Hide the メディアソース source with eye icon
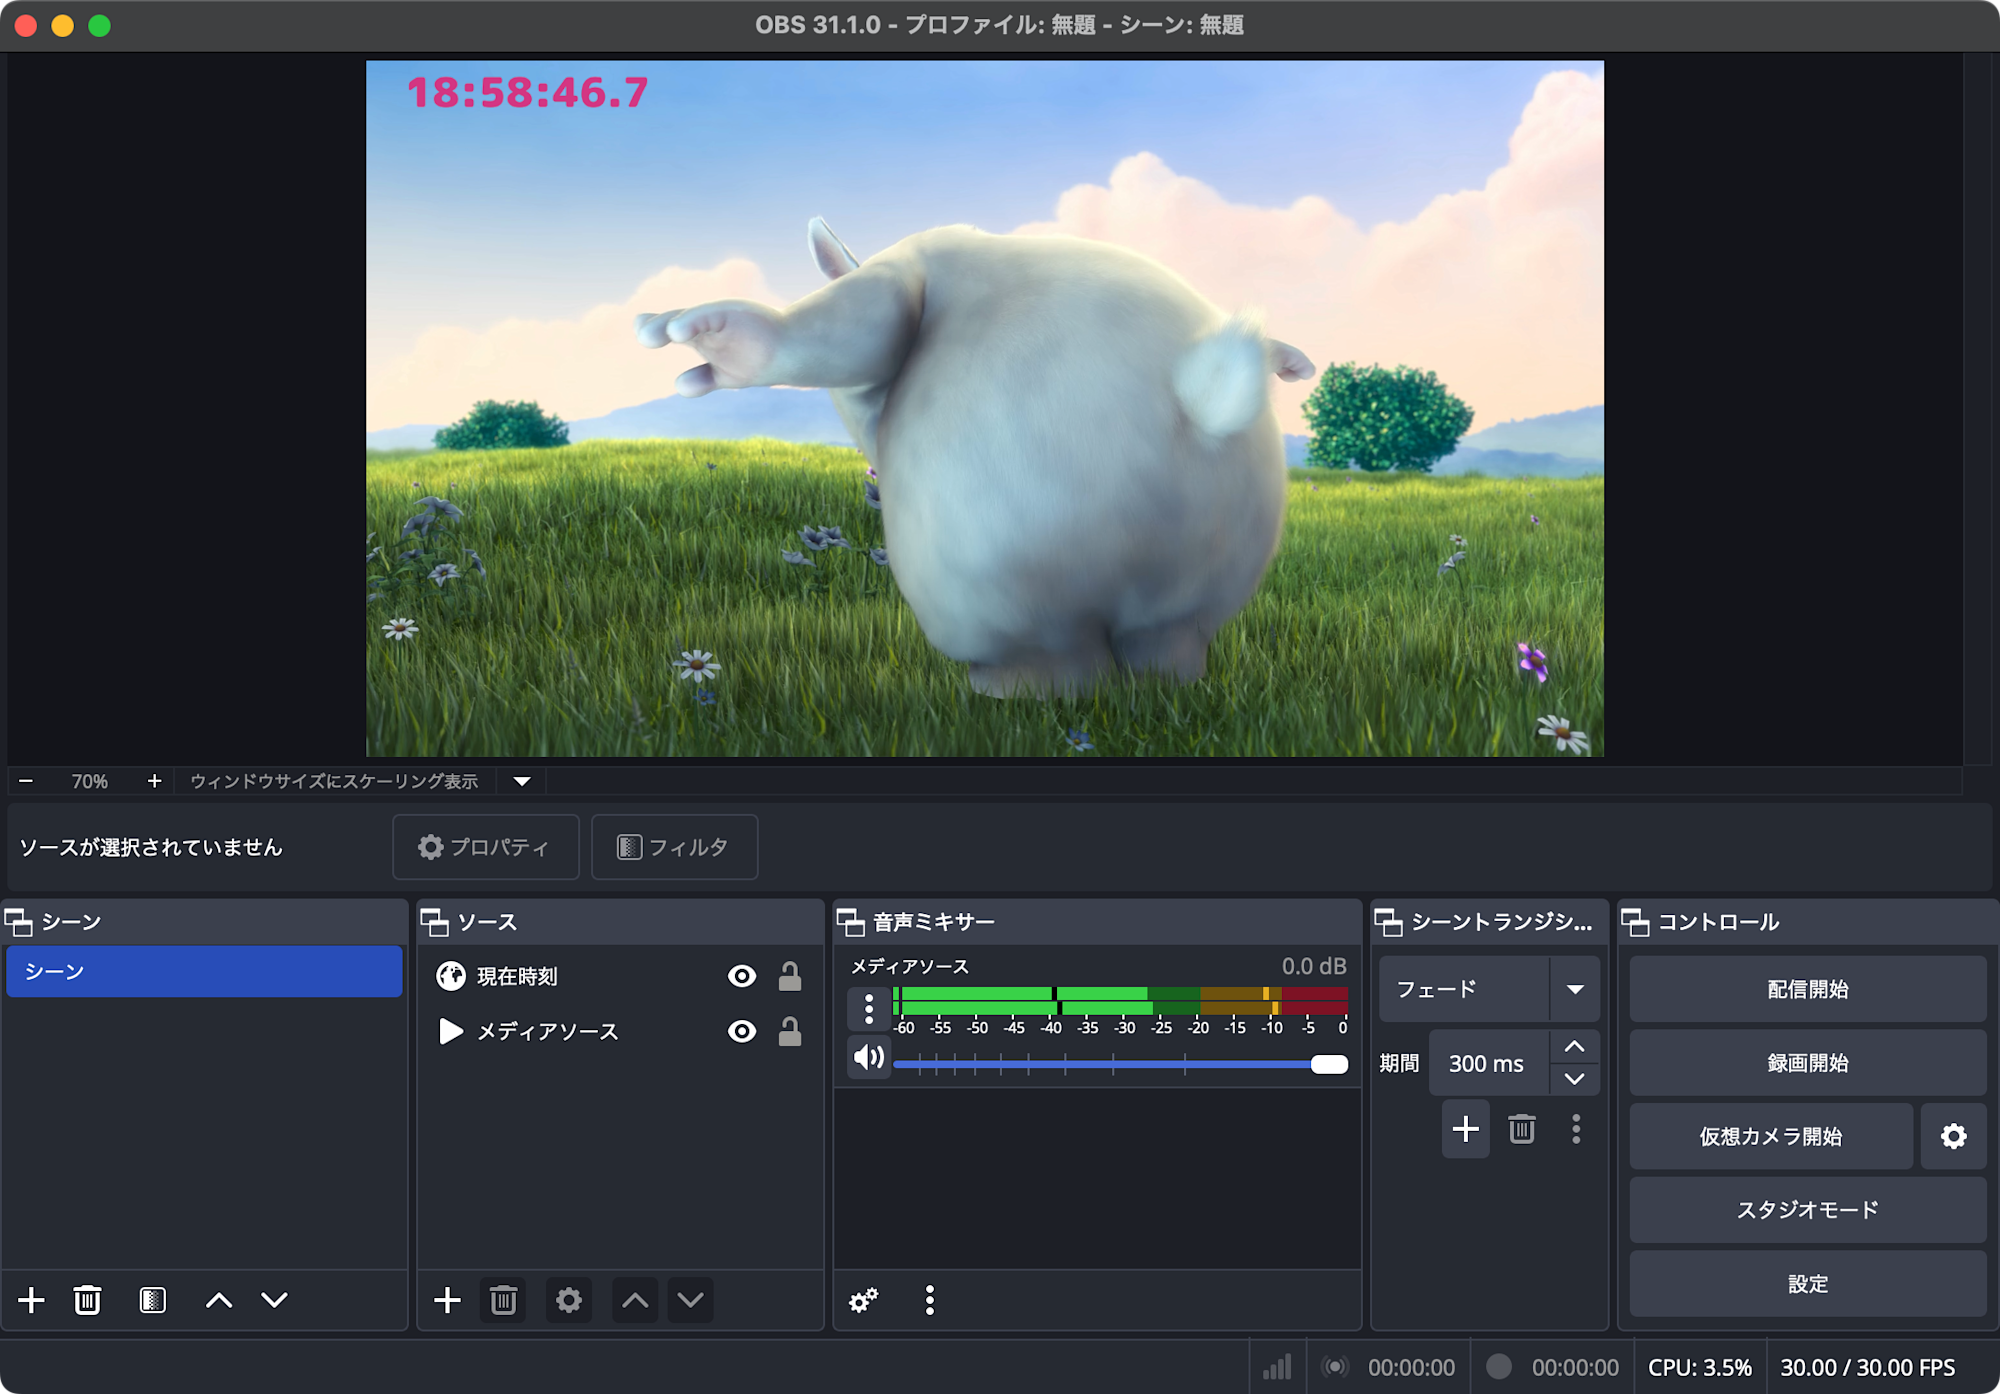 click(x=741, y=1031)
